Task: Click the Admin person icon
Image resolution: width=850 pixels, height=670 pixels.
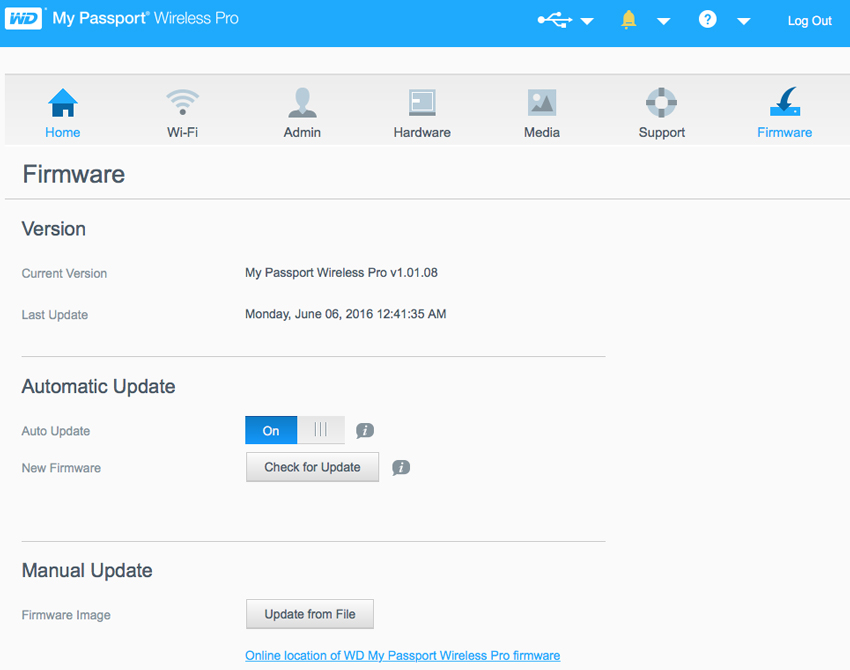Action: (x=302, y=102)
